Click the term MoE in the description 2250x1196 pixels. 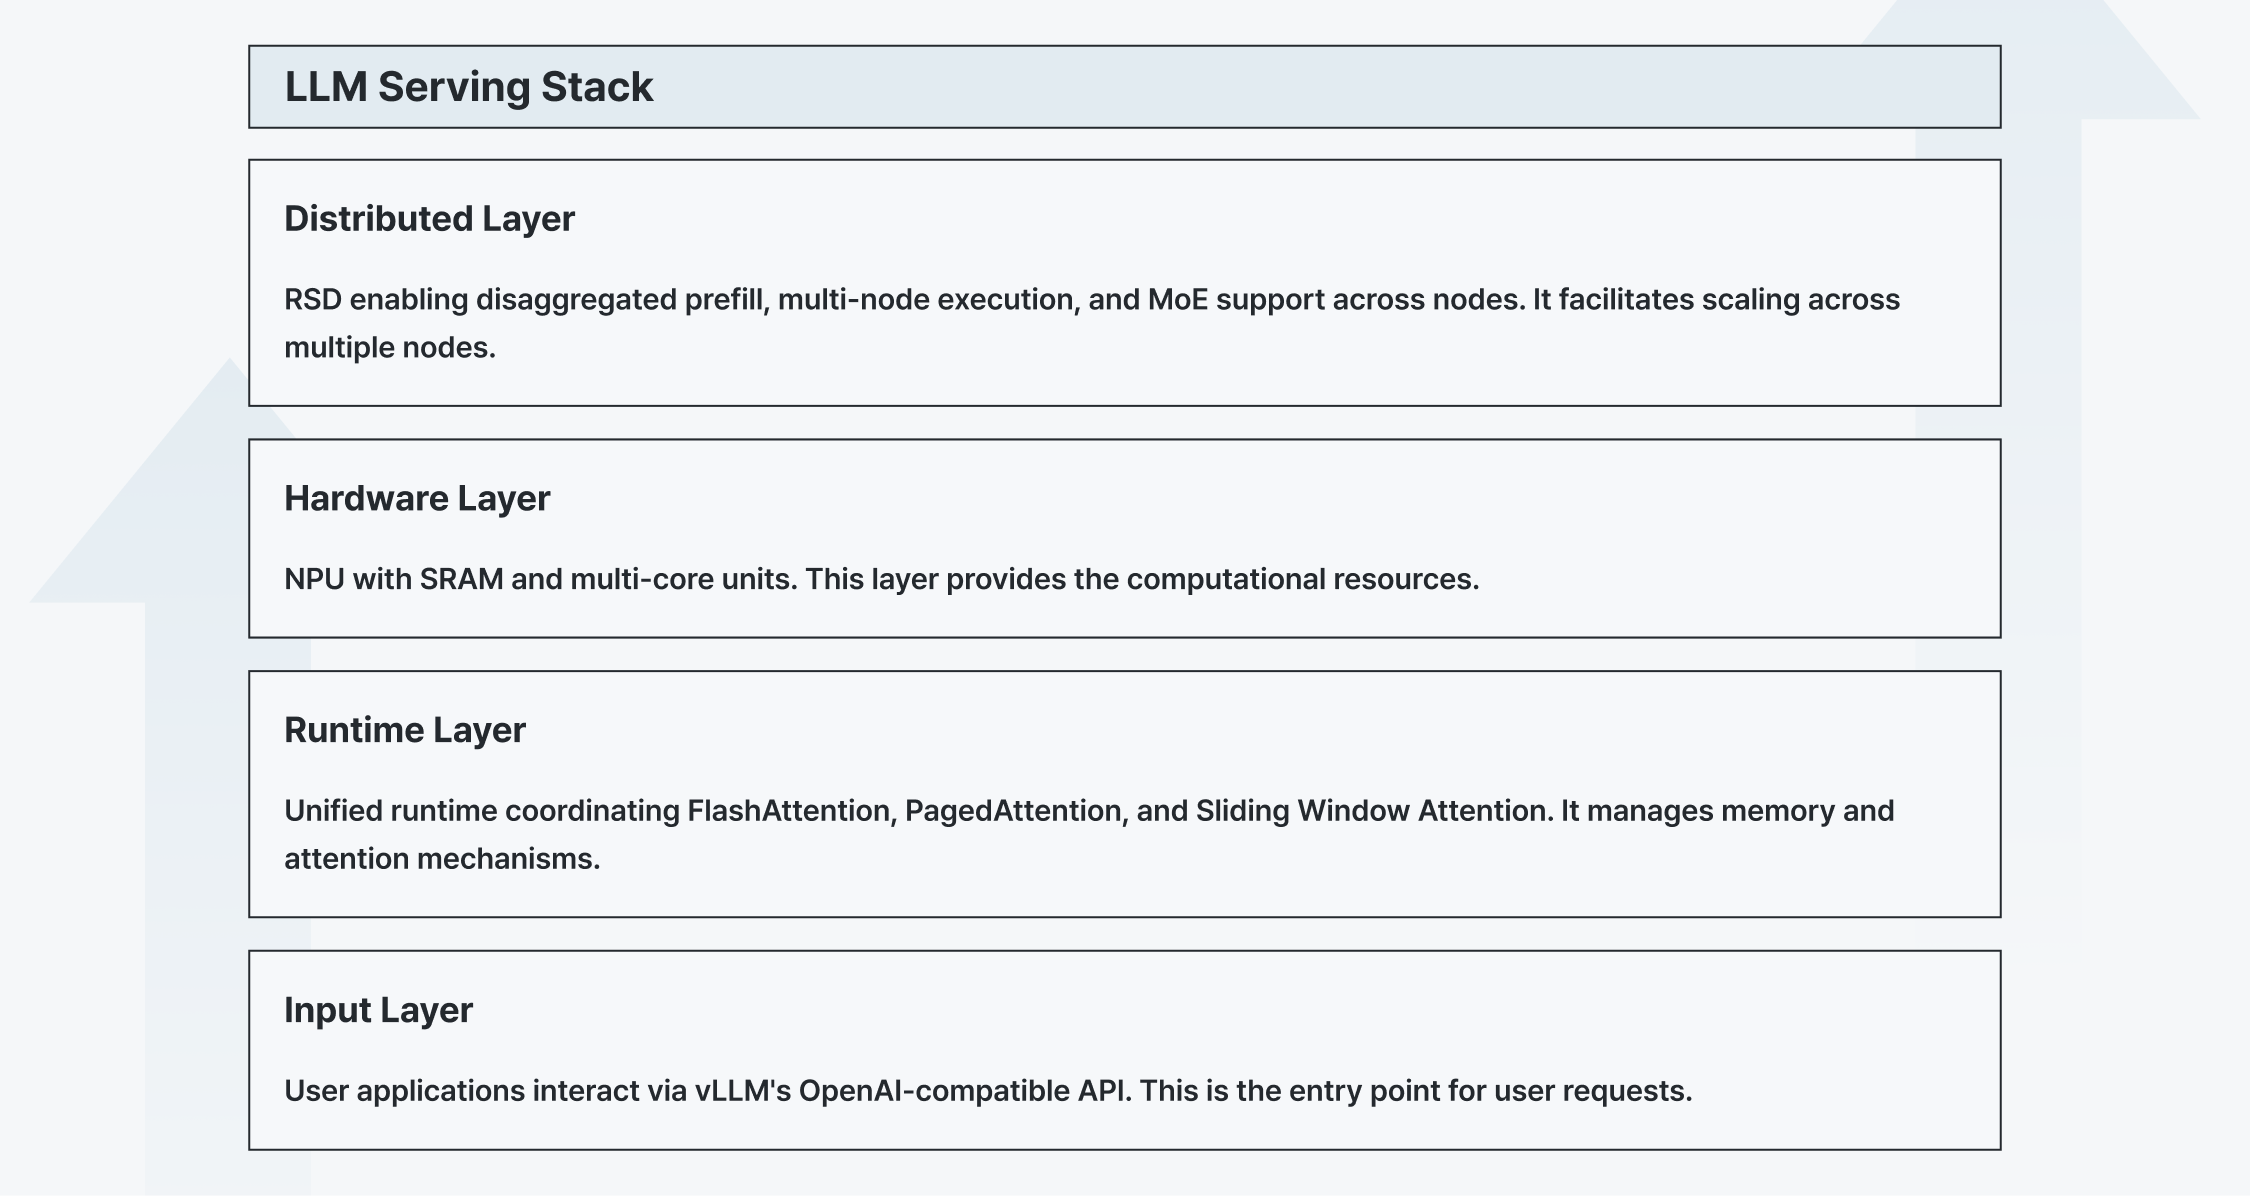(x=1178, y=300)
